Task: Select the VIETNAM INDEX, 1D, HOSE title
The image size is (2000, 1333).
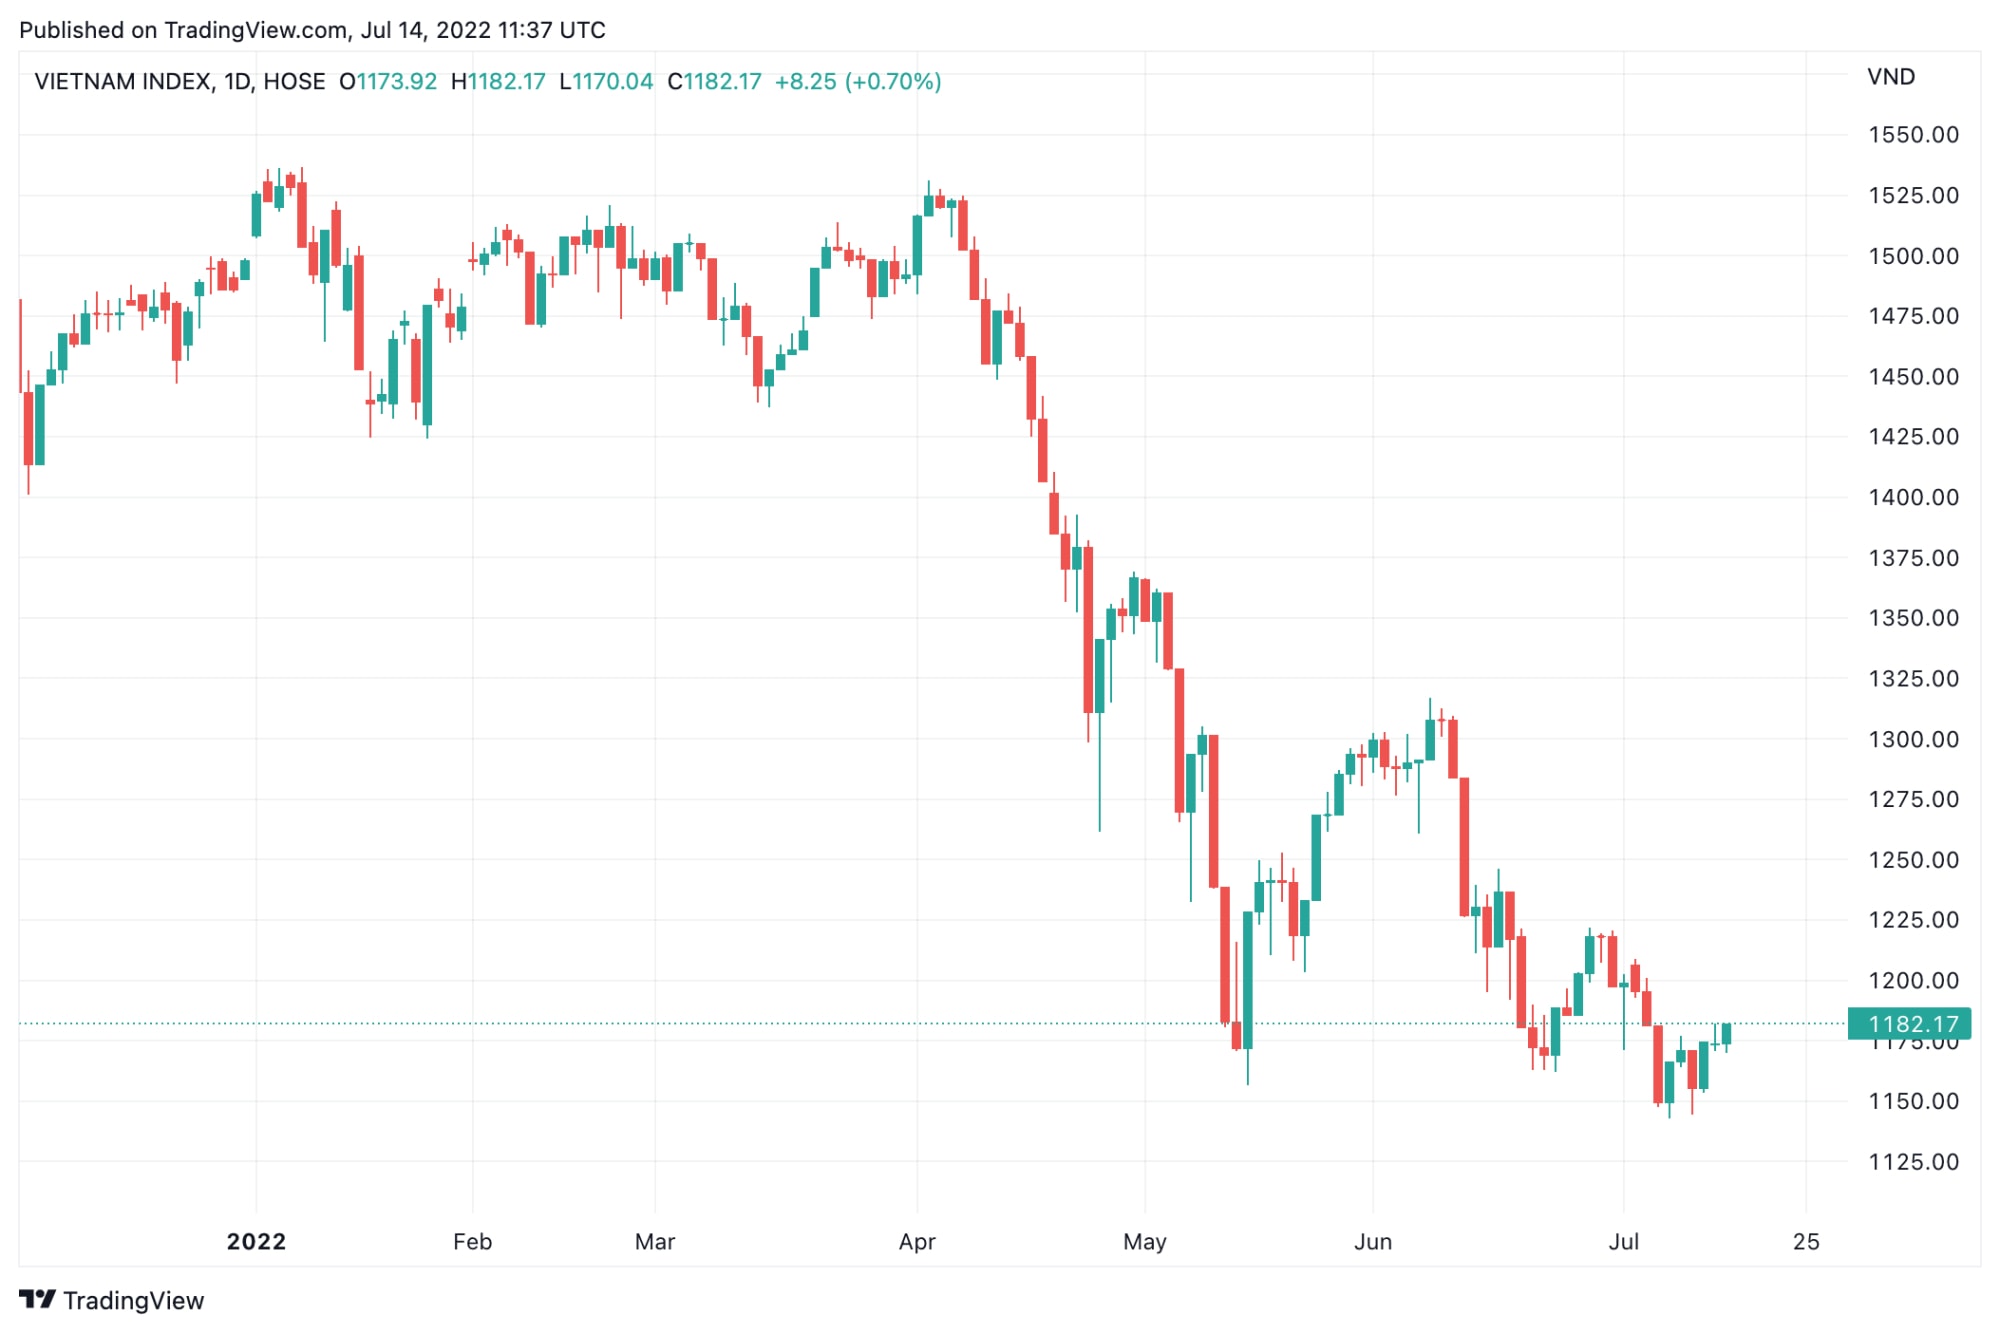Action: tap(180, 82)
